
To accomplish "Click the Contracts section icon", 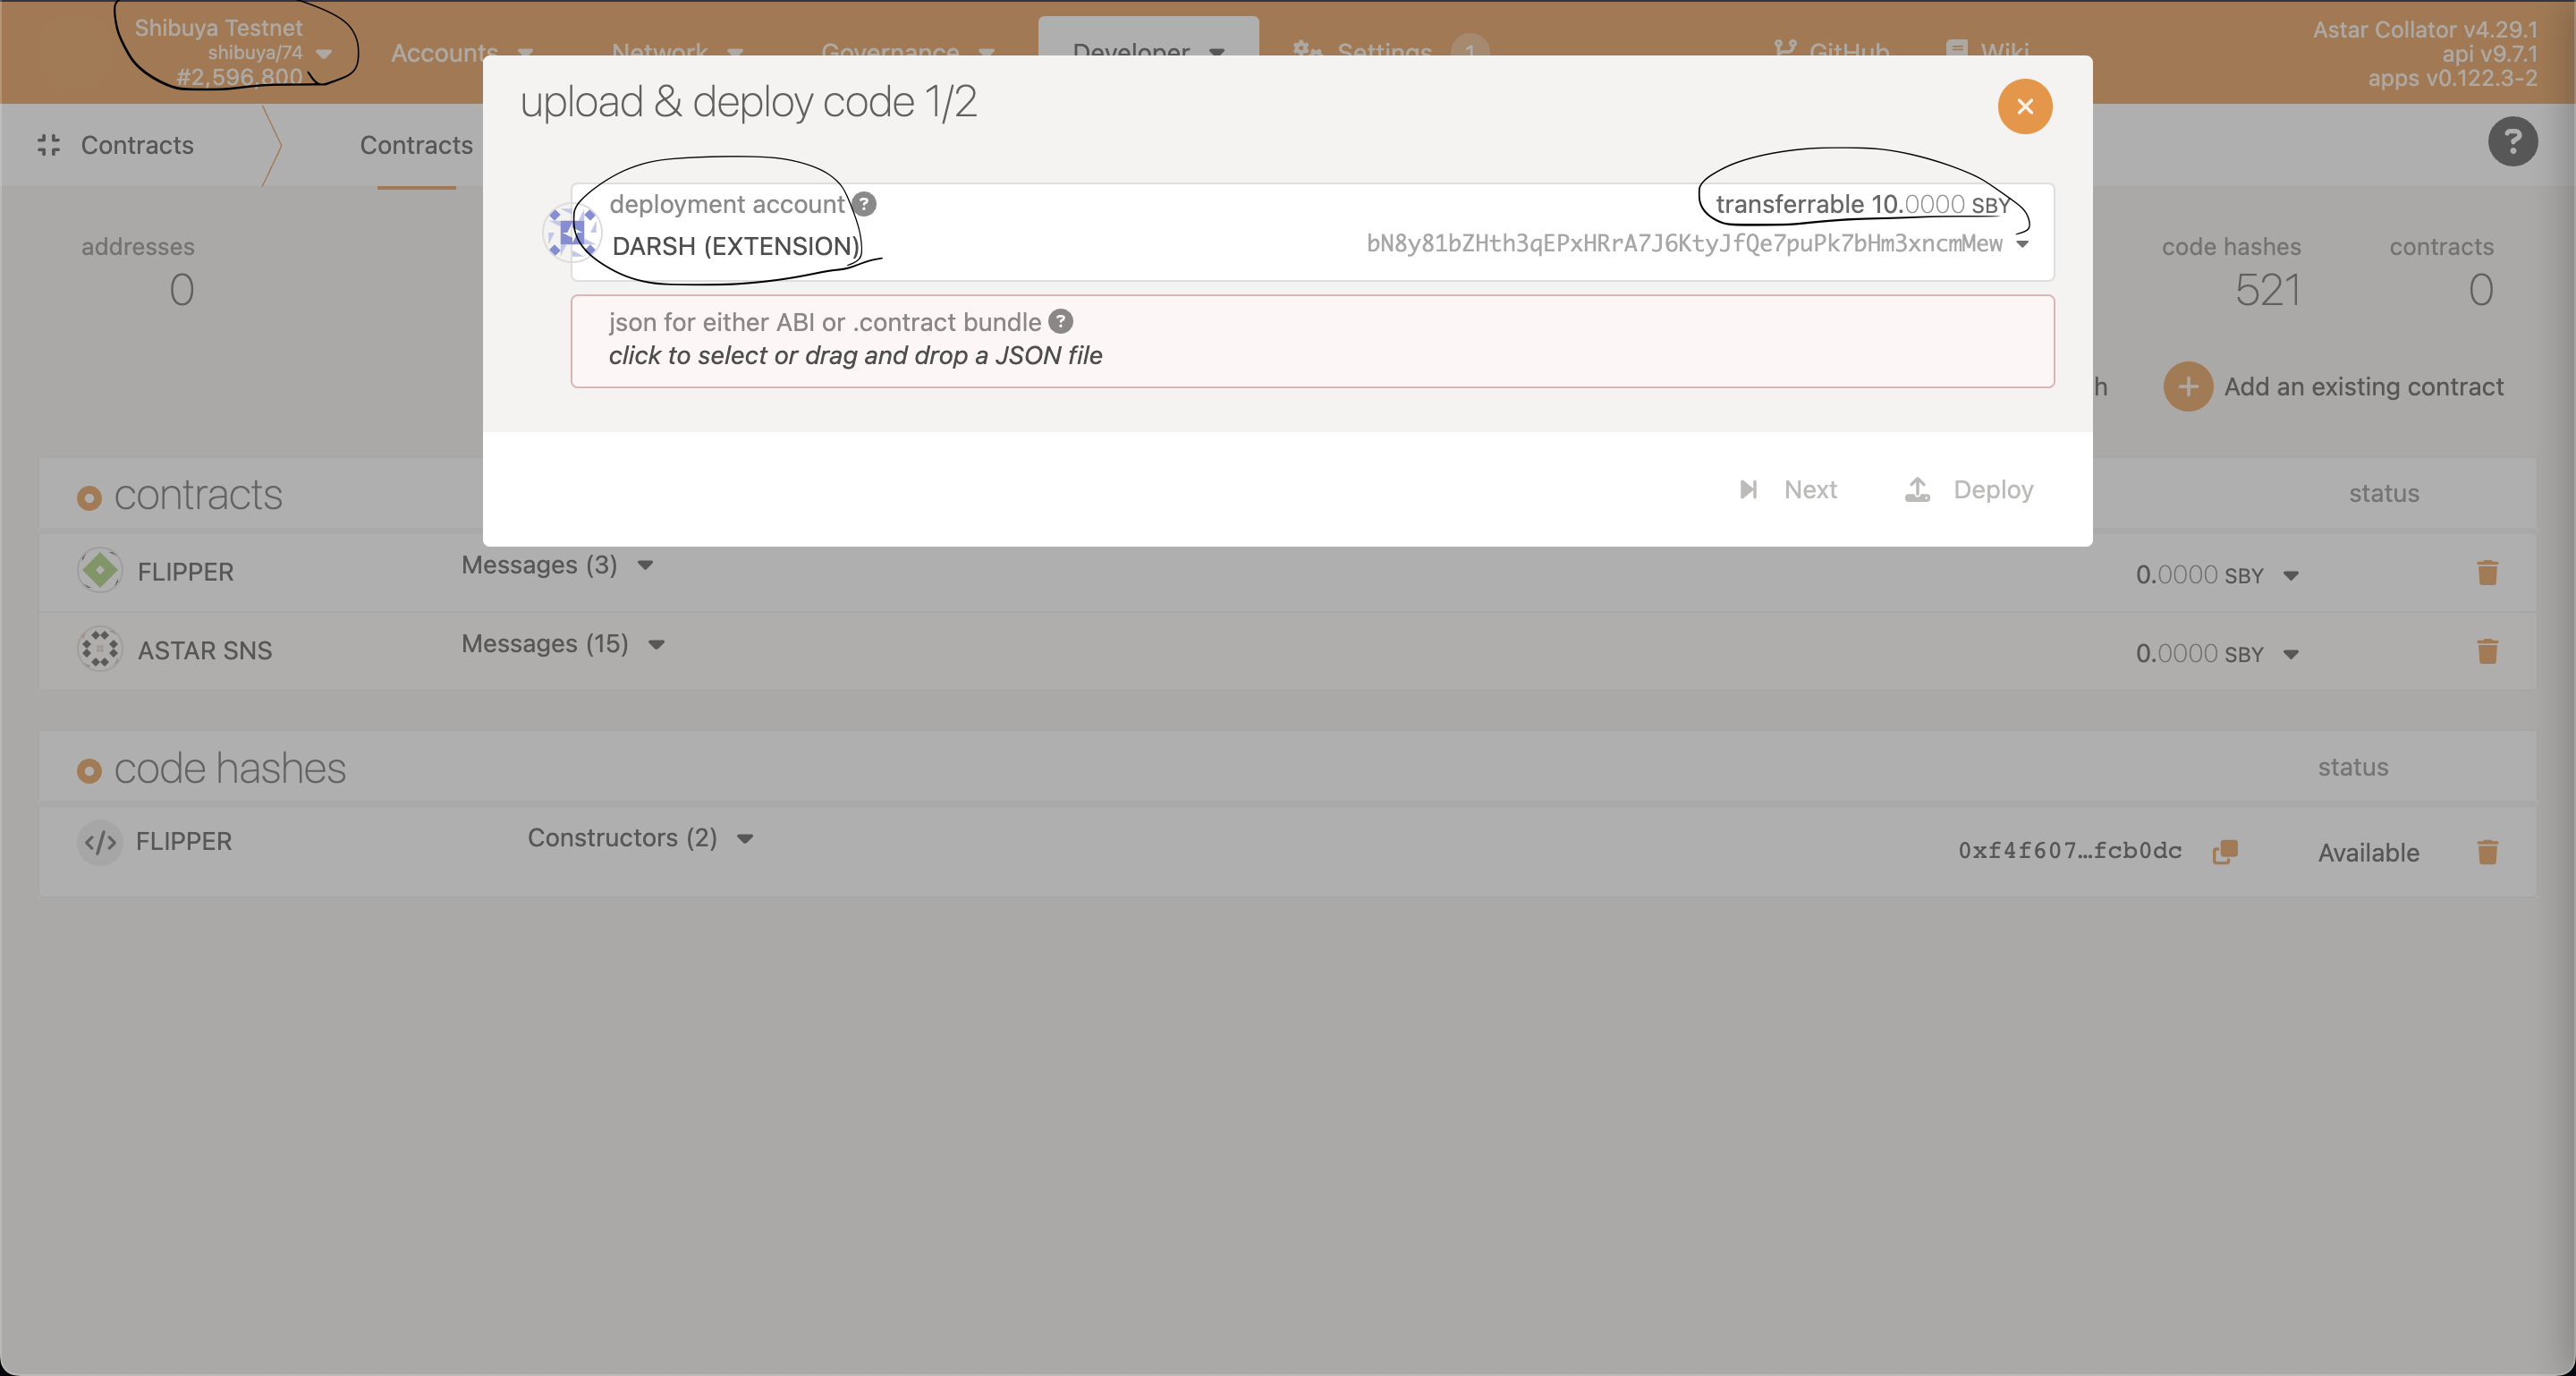I will [x=48, y=146].
